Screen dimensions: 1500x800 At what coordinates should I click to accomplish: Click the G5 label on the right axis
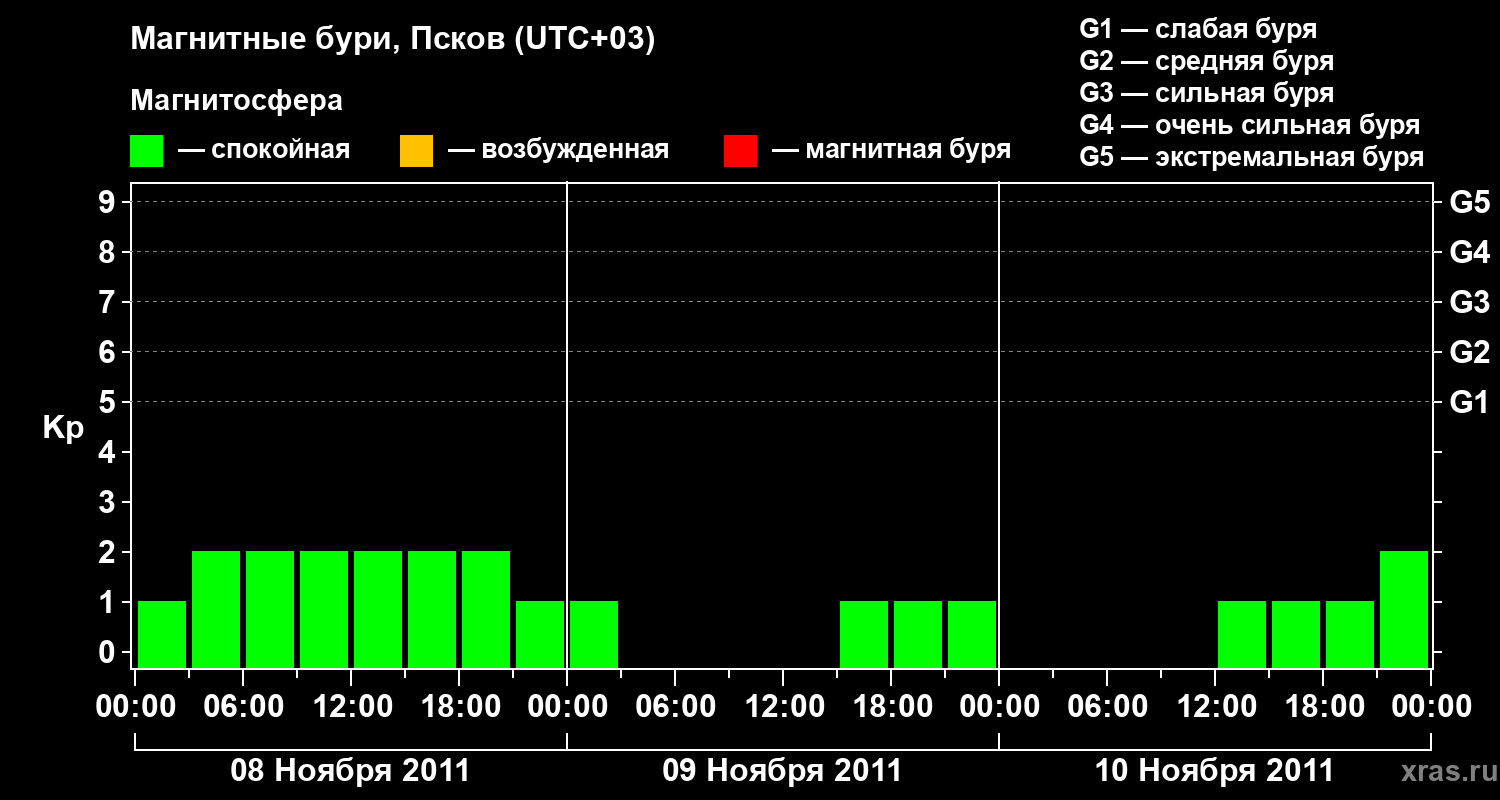click(x=1469, y=203)
